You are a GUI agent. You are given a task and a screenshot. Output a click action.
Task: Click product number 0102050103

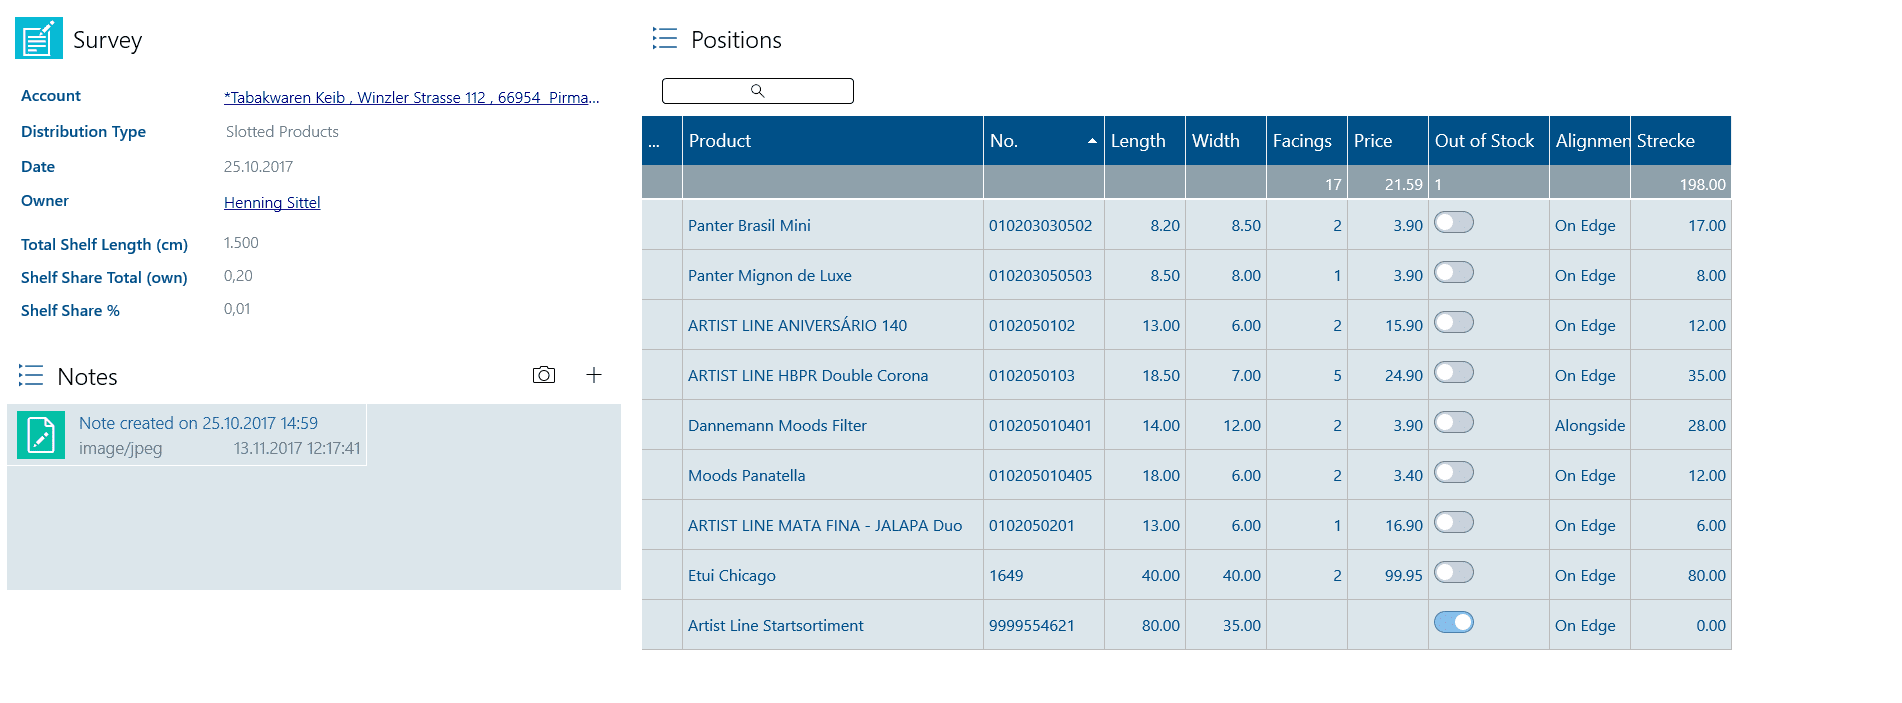pos(1032,375)
